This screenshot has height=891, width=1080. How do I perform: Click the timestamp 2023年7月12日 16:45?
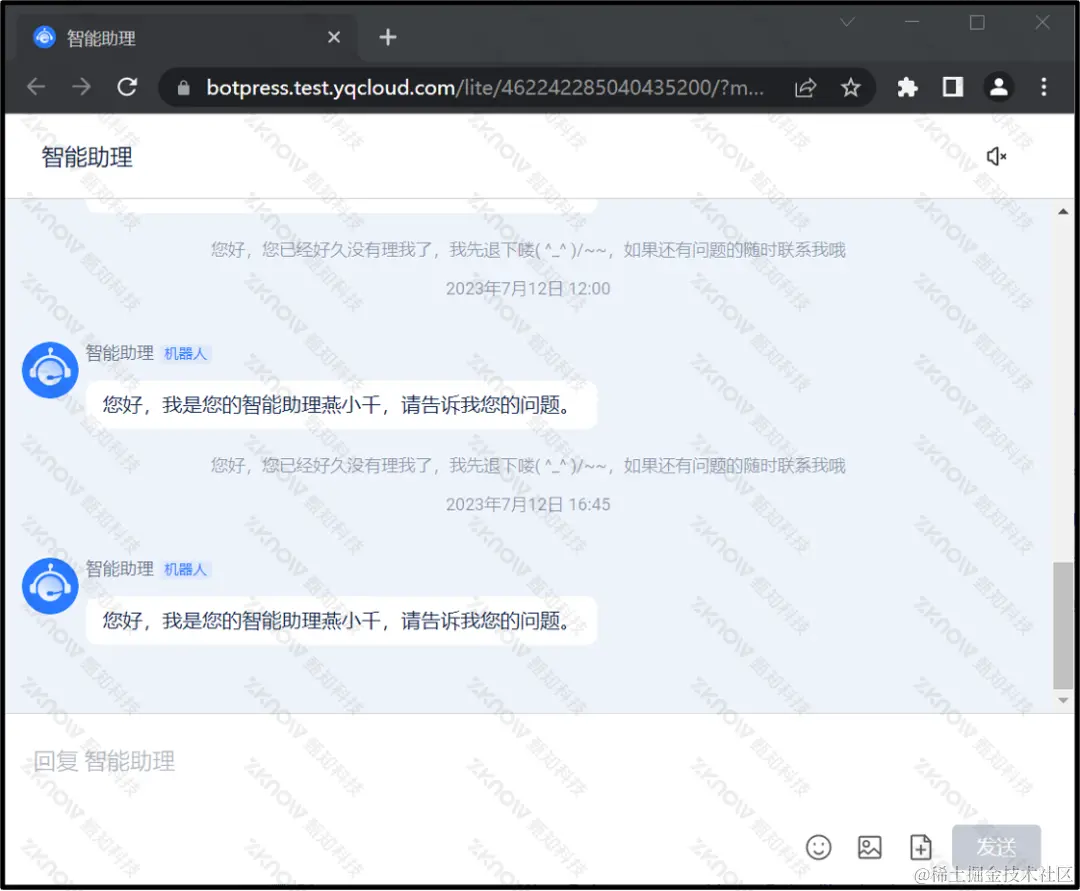coord(528,505)
